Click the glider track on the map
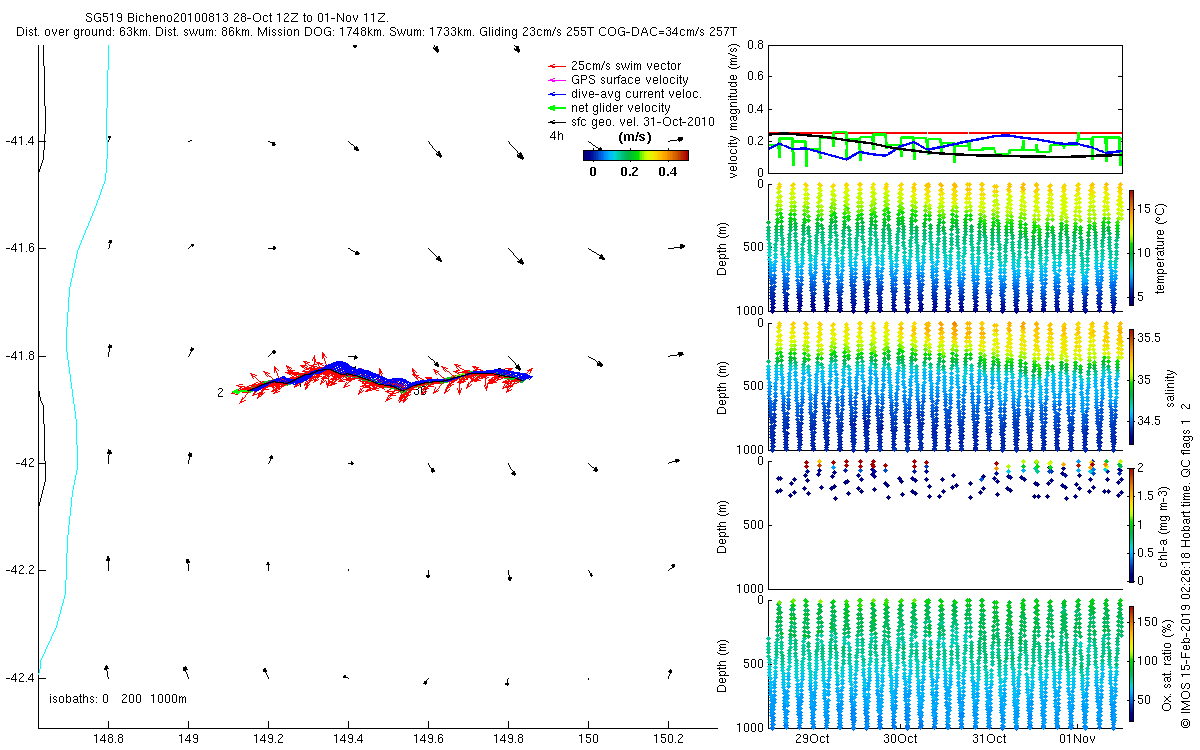 click(x=385, y=377)
